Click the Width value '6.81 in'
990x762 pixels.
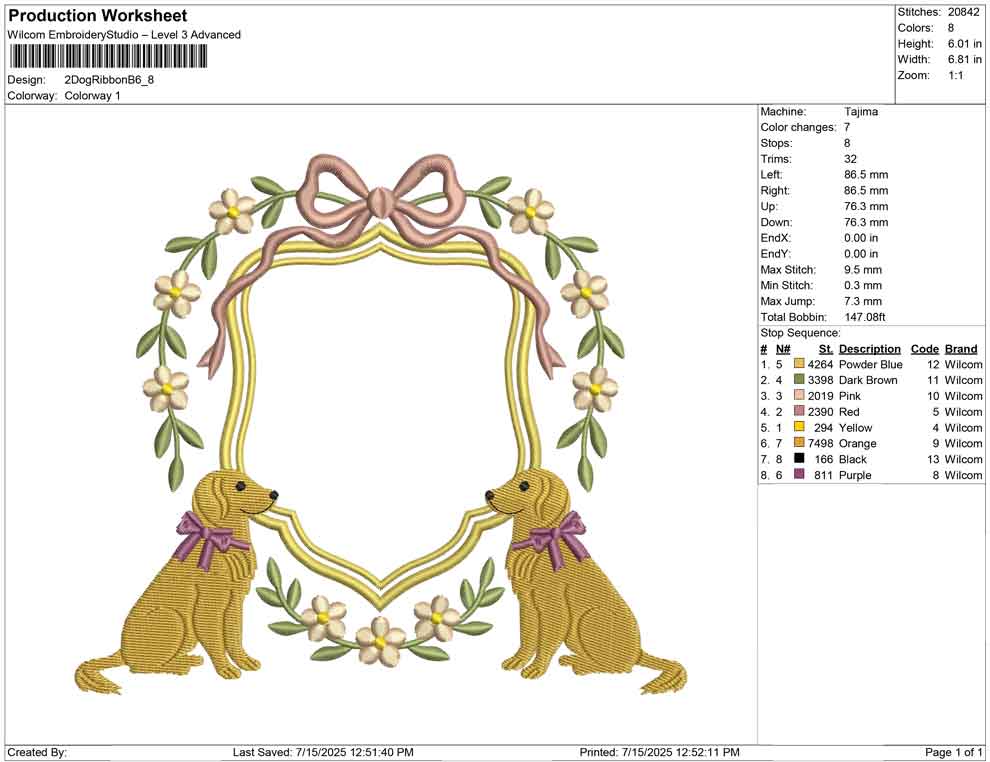coord(965,59)
